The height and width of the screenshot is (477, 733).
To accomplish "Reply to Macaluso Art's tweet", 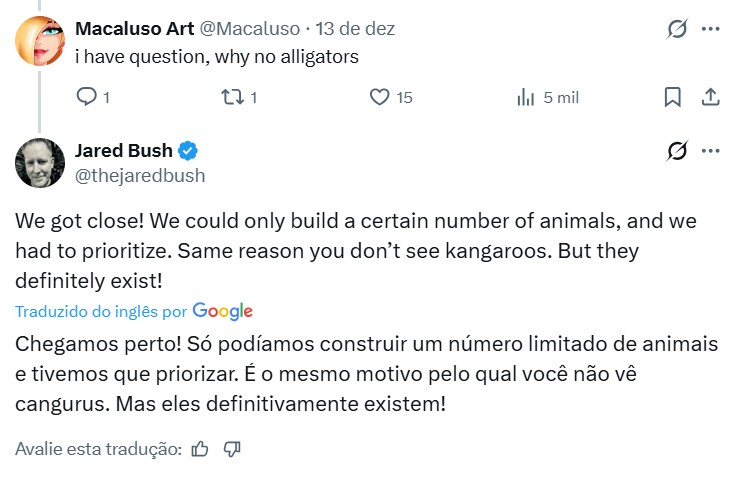I will [87, 97].
